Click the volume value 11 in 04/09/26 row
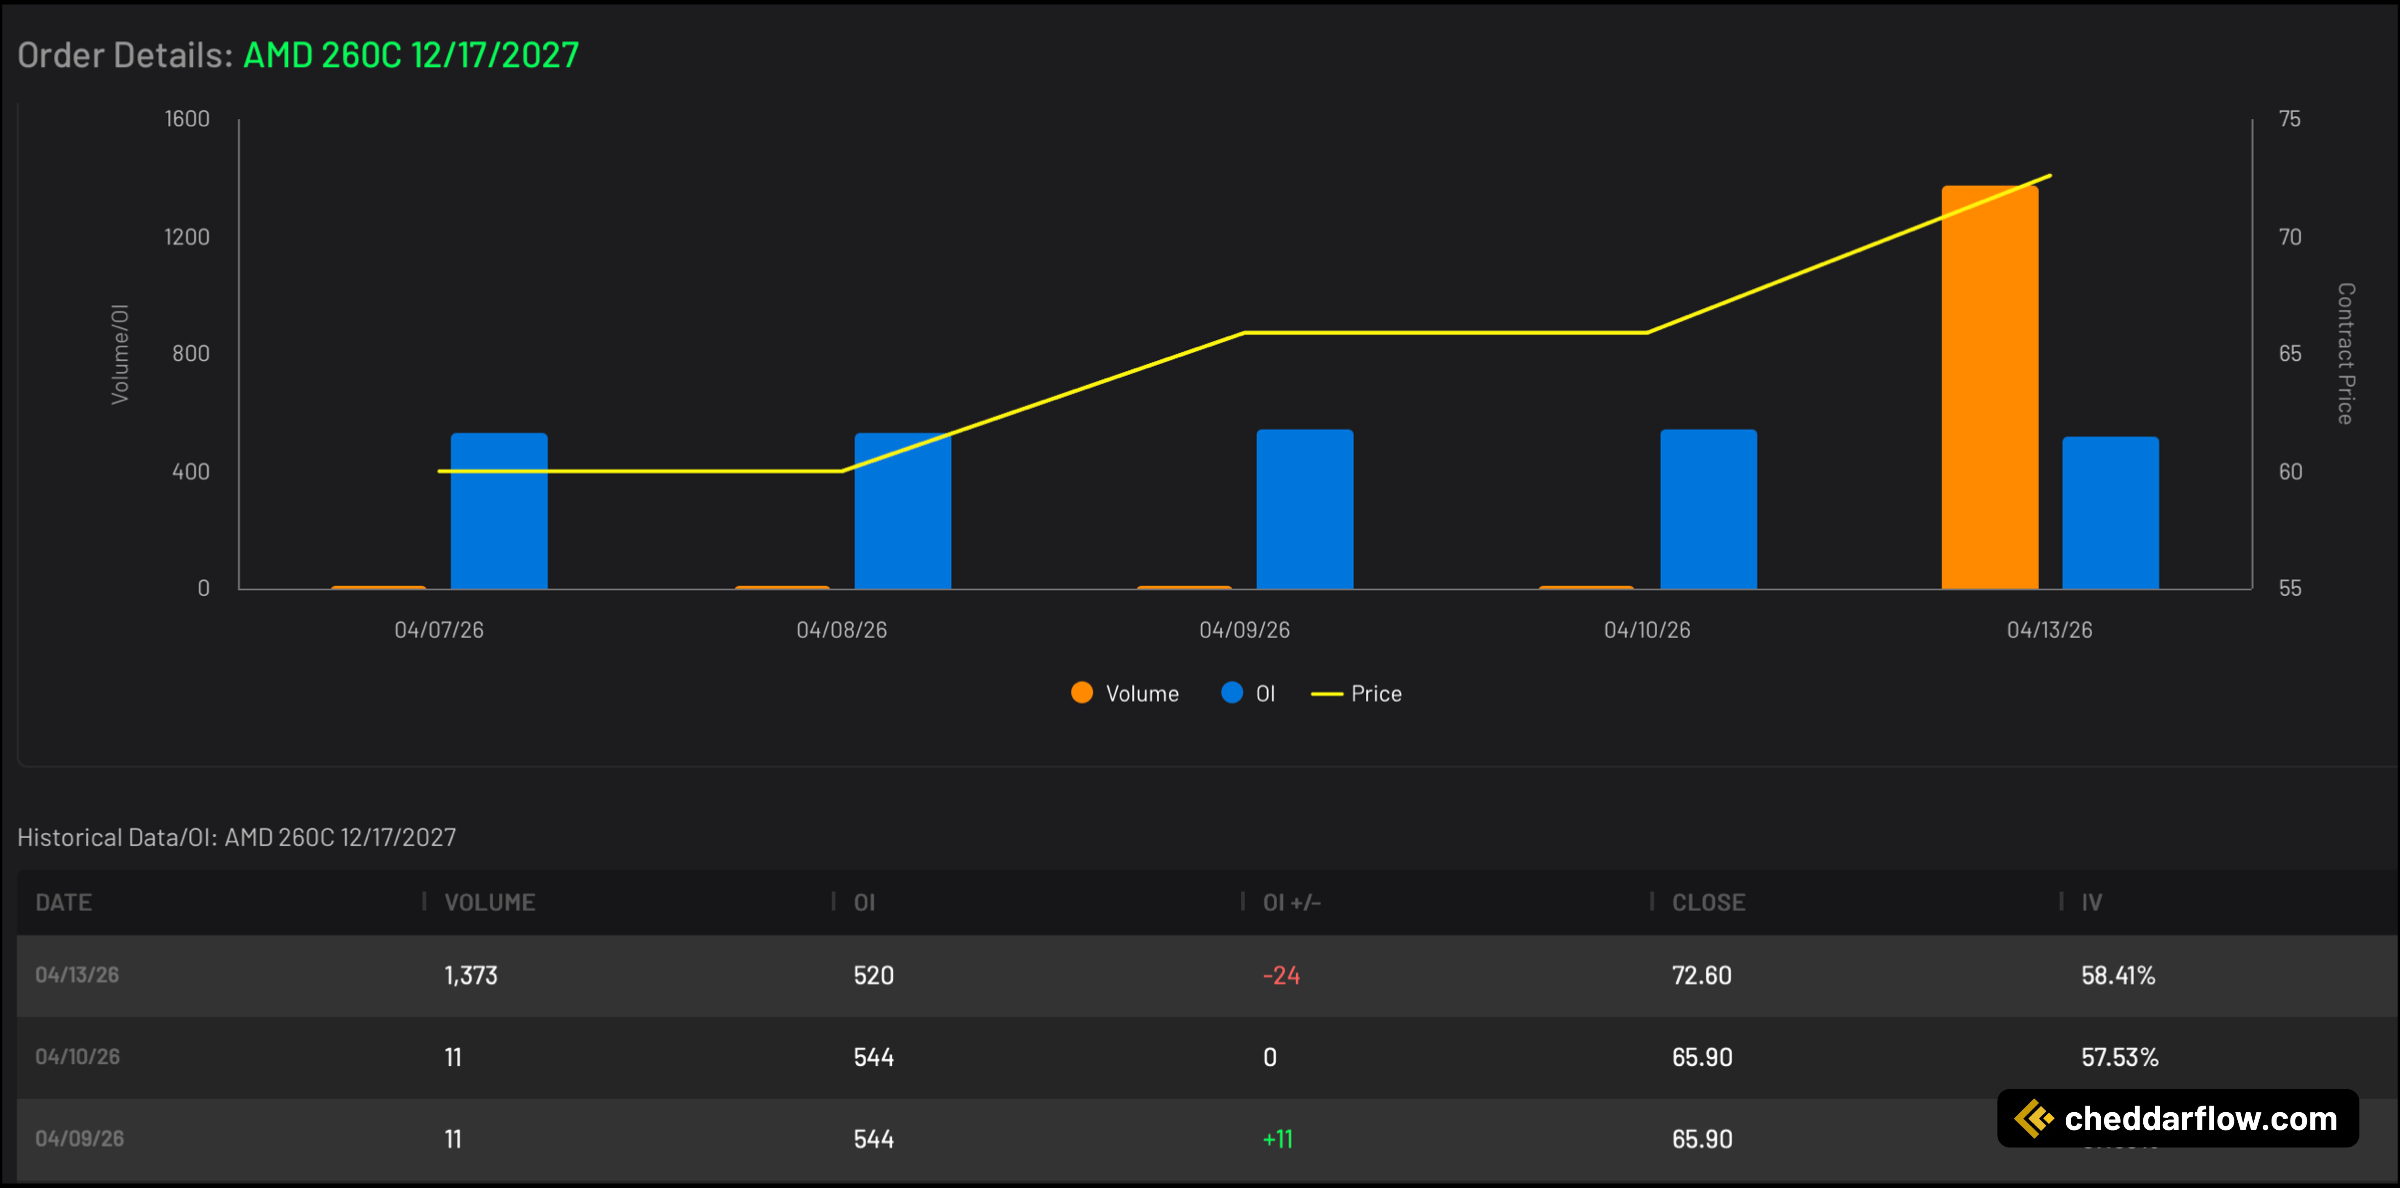Image resolution: width=2400 pixels, height=1188 pixels. (453, 1139)
